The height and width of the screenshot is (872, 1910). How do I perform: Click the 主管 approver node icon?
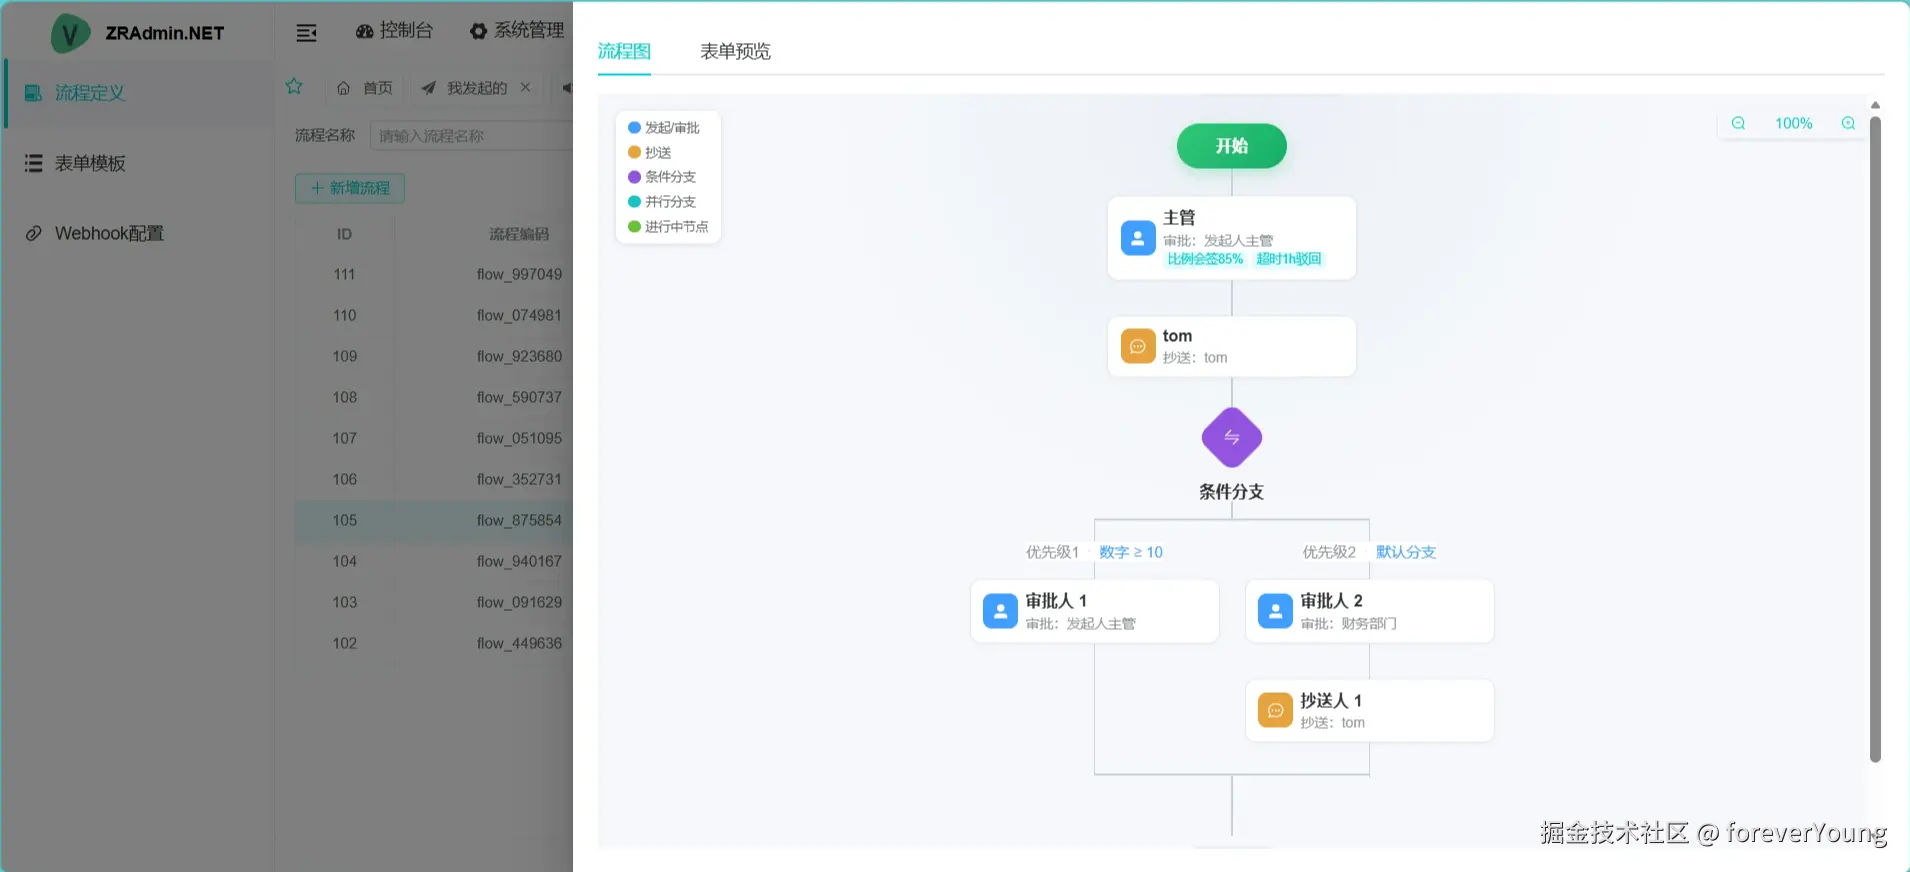click(1138, 238)
